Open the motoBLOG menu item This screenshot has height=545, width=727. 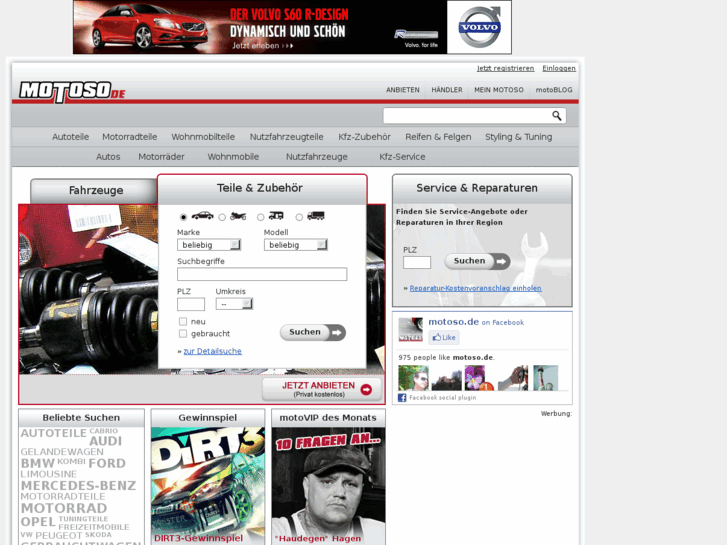pyautogui.click(x=554, y=90)
